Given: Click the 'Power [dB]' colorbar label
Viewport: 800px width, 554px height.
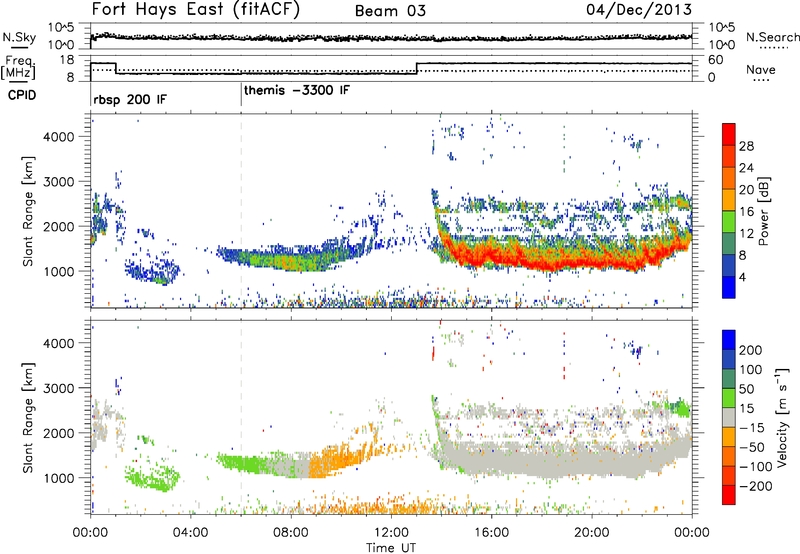Looking at the screenshot, I should tap(764, 211).
